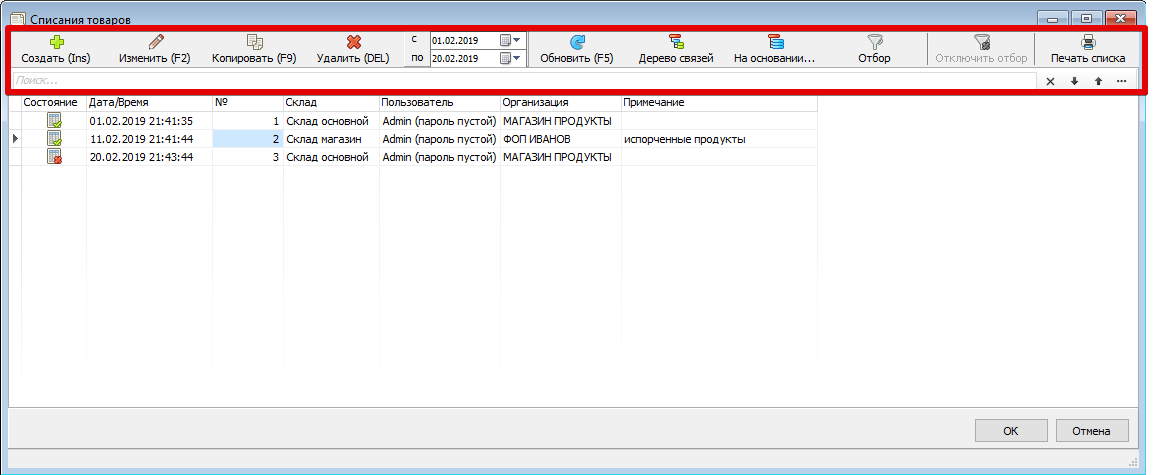Viewport: 1153px width, 475px height.
Task: Select Склад основной in row number 1
Action: click(x=331, y=121)
